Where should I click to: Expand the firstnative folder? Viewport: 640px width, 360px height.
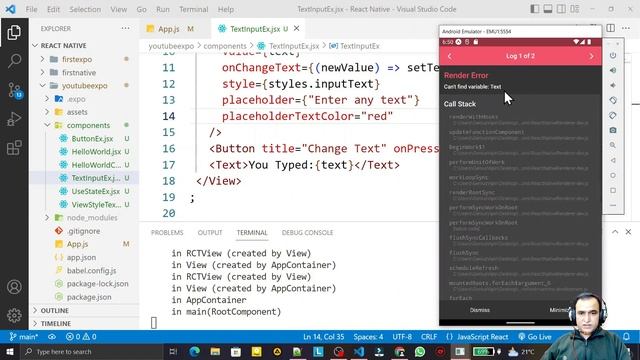point(42,72)
